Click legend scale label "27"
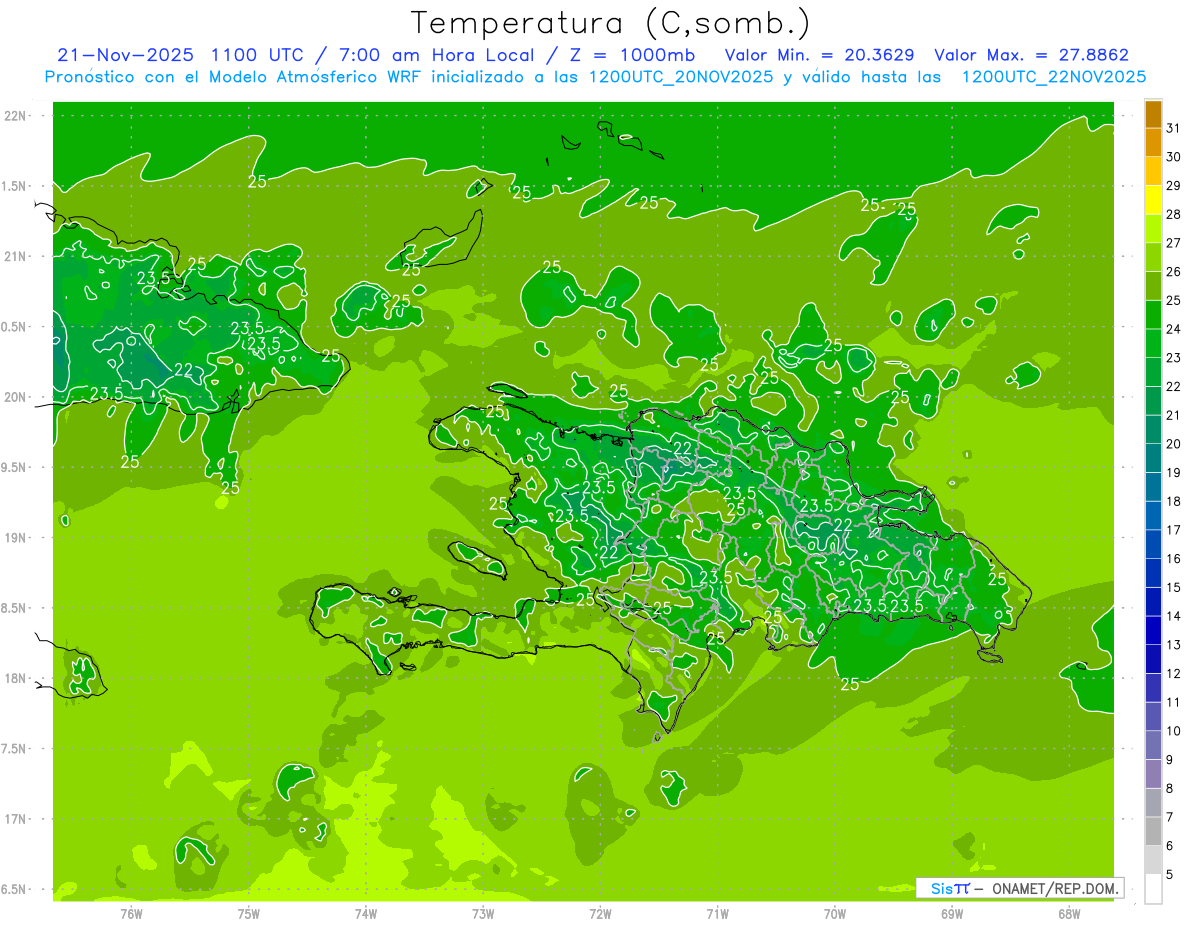This screenshot has width=1200, height=927. pyautogui.click(x=1174, y=243)
